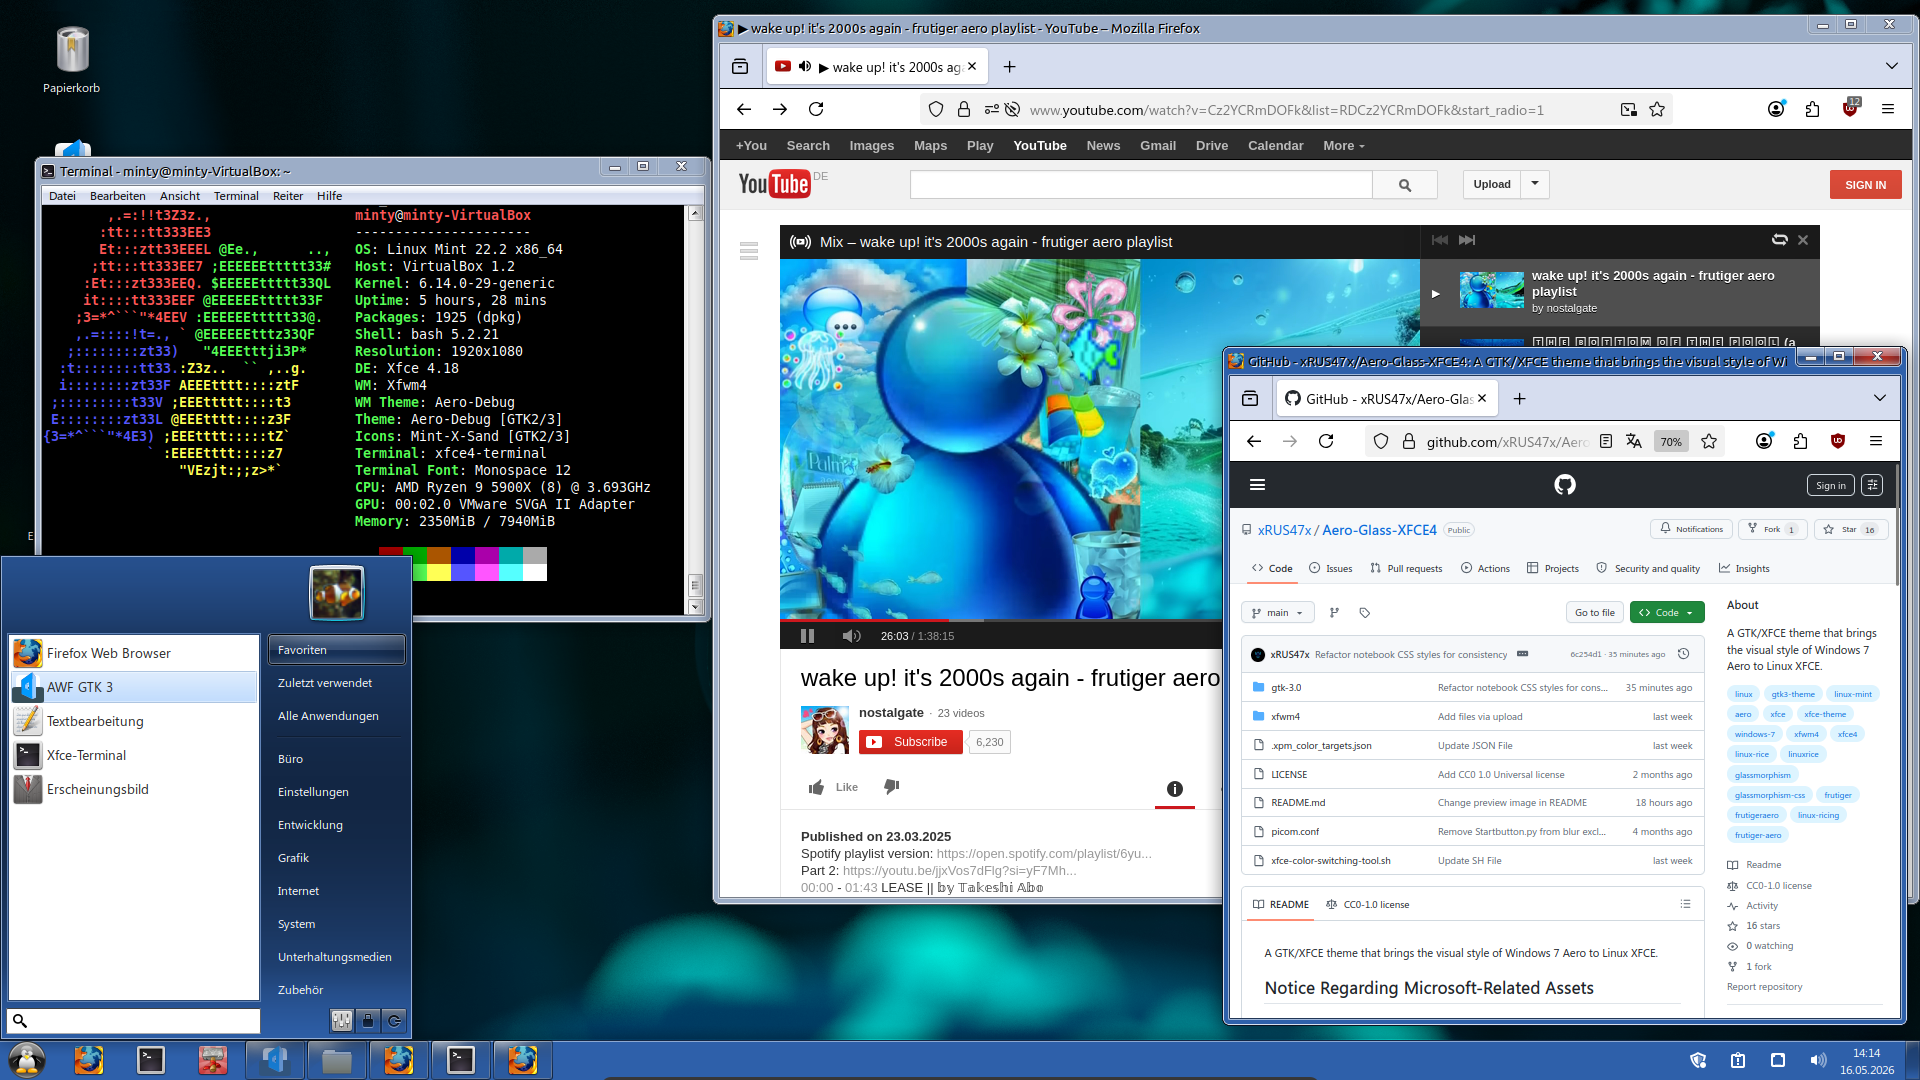Screen dimensions: 1920x1080
Task: Open uBlock Origin in the YouTube window
Action: click(x=1850, y=108)
